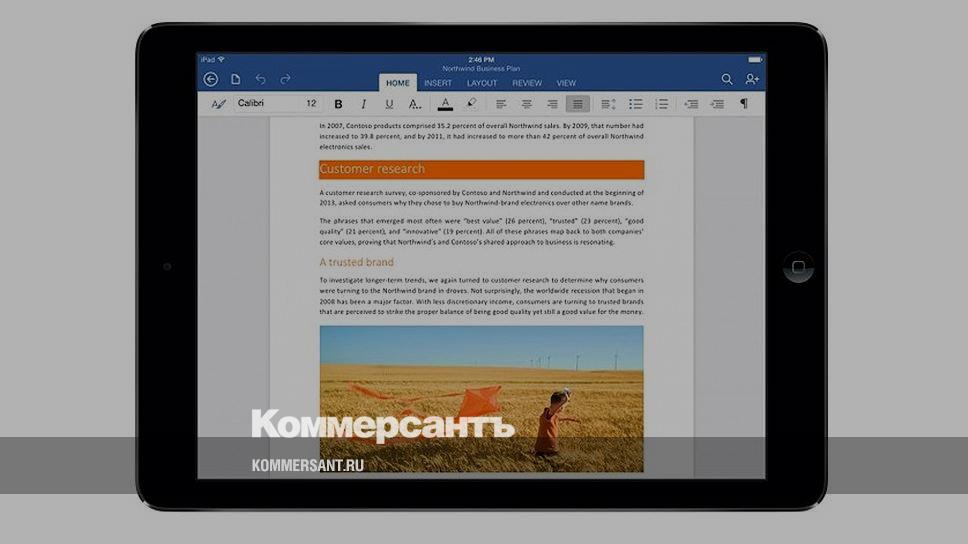The height and width of the screenshot is (544, 968).
Task: Select the highlighter pen tool
Action: coord(471,104)
